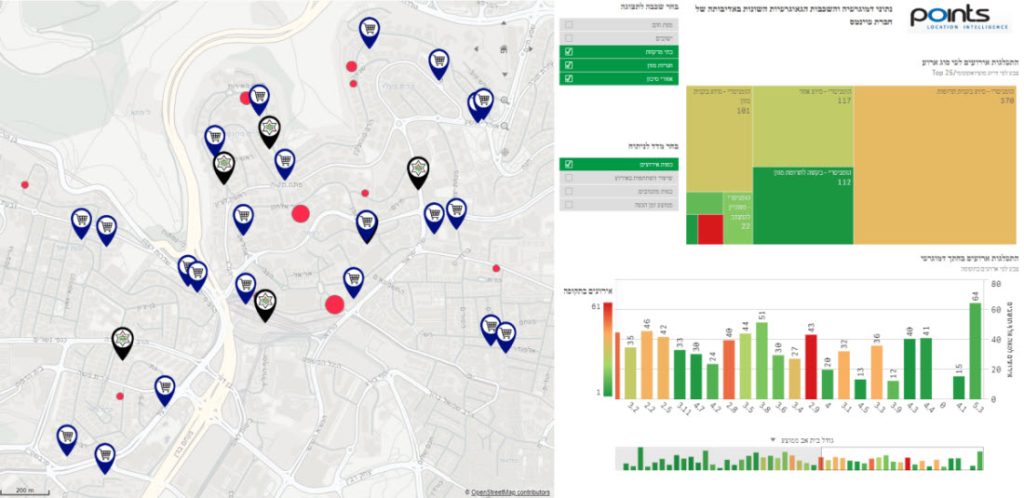This screenshot has width=1024, height=498.
Task: Uncheck the third green row in the upper filter list
Action: (619, 78)
